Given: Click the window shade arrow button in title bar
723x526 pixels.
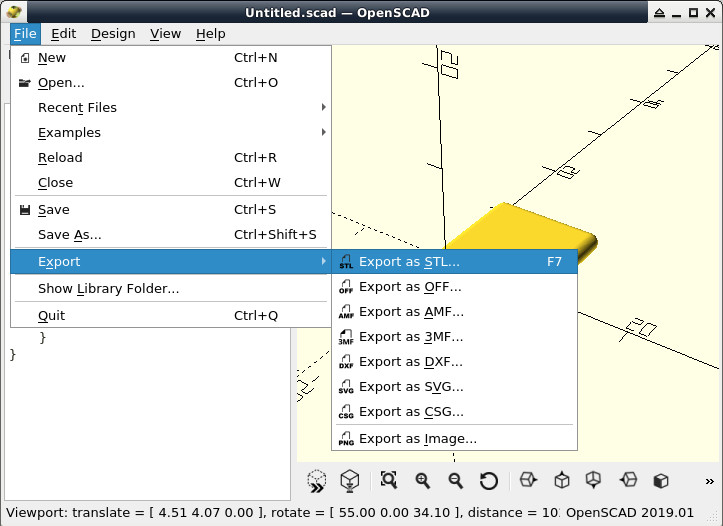Looking at the screenshot, I should 659,13.
